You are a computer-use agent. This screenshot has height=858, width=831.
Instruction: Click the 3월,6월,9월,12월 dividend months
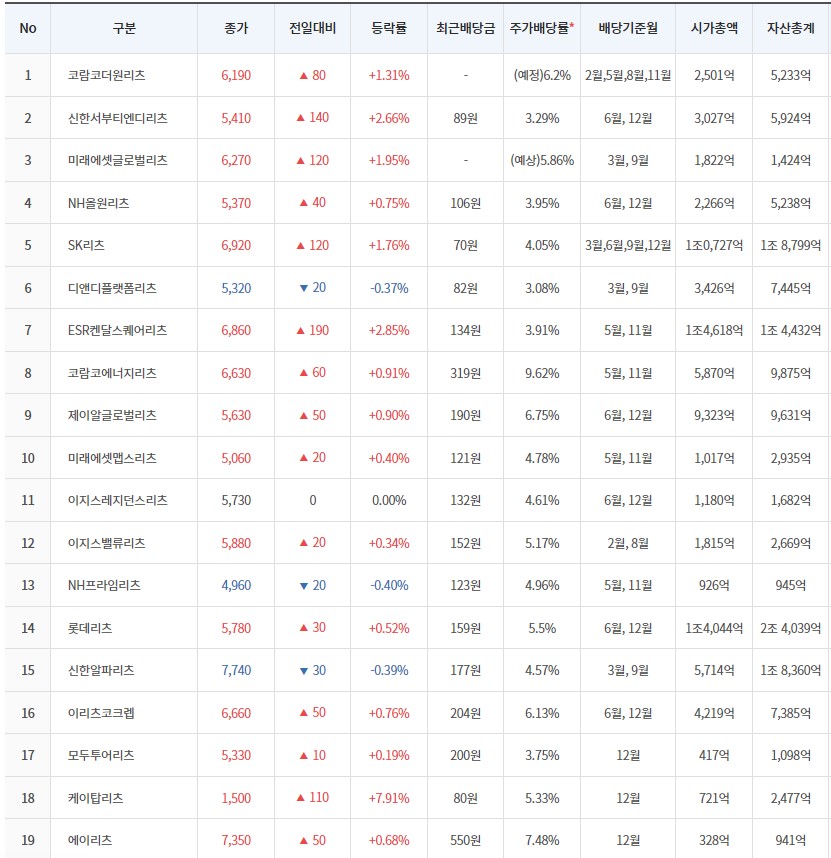click(x=628, y=245)
